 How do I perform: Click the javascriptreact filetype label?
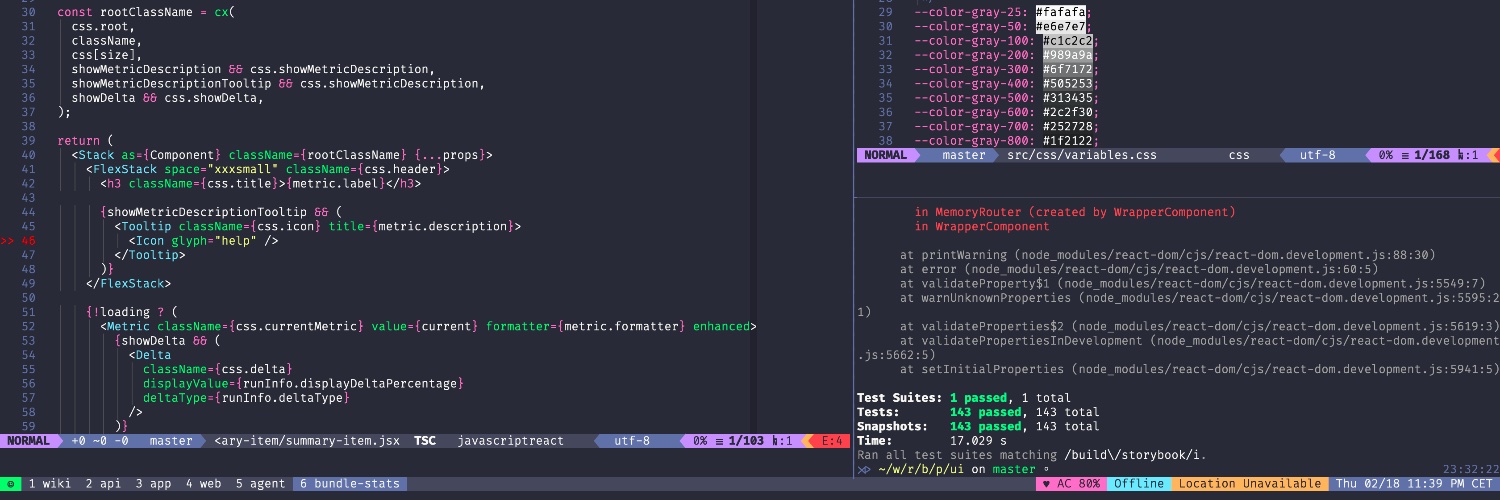tap(510, 440)
